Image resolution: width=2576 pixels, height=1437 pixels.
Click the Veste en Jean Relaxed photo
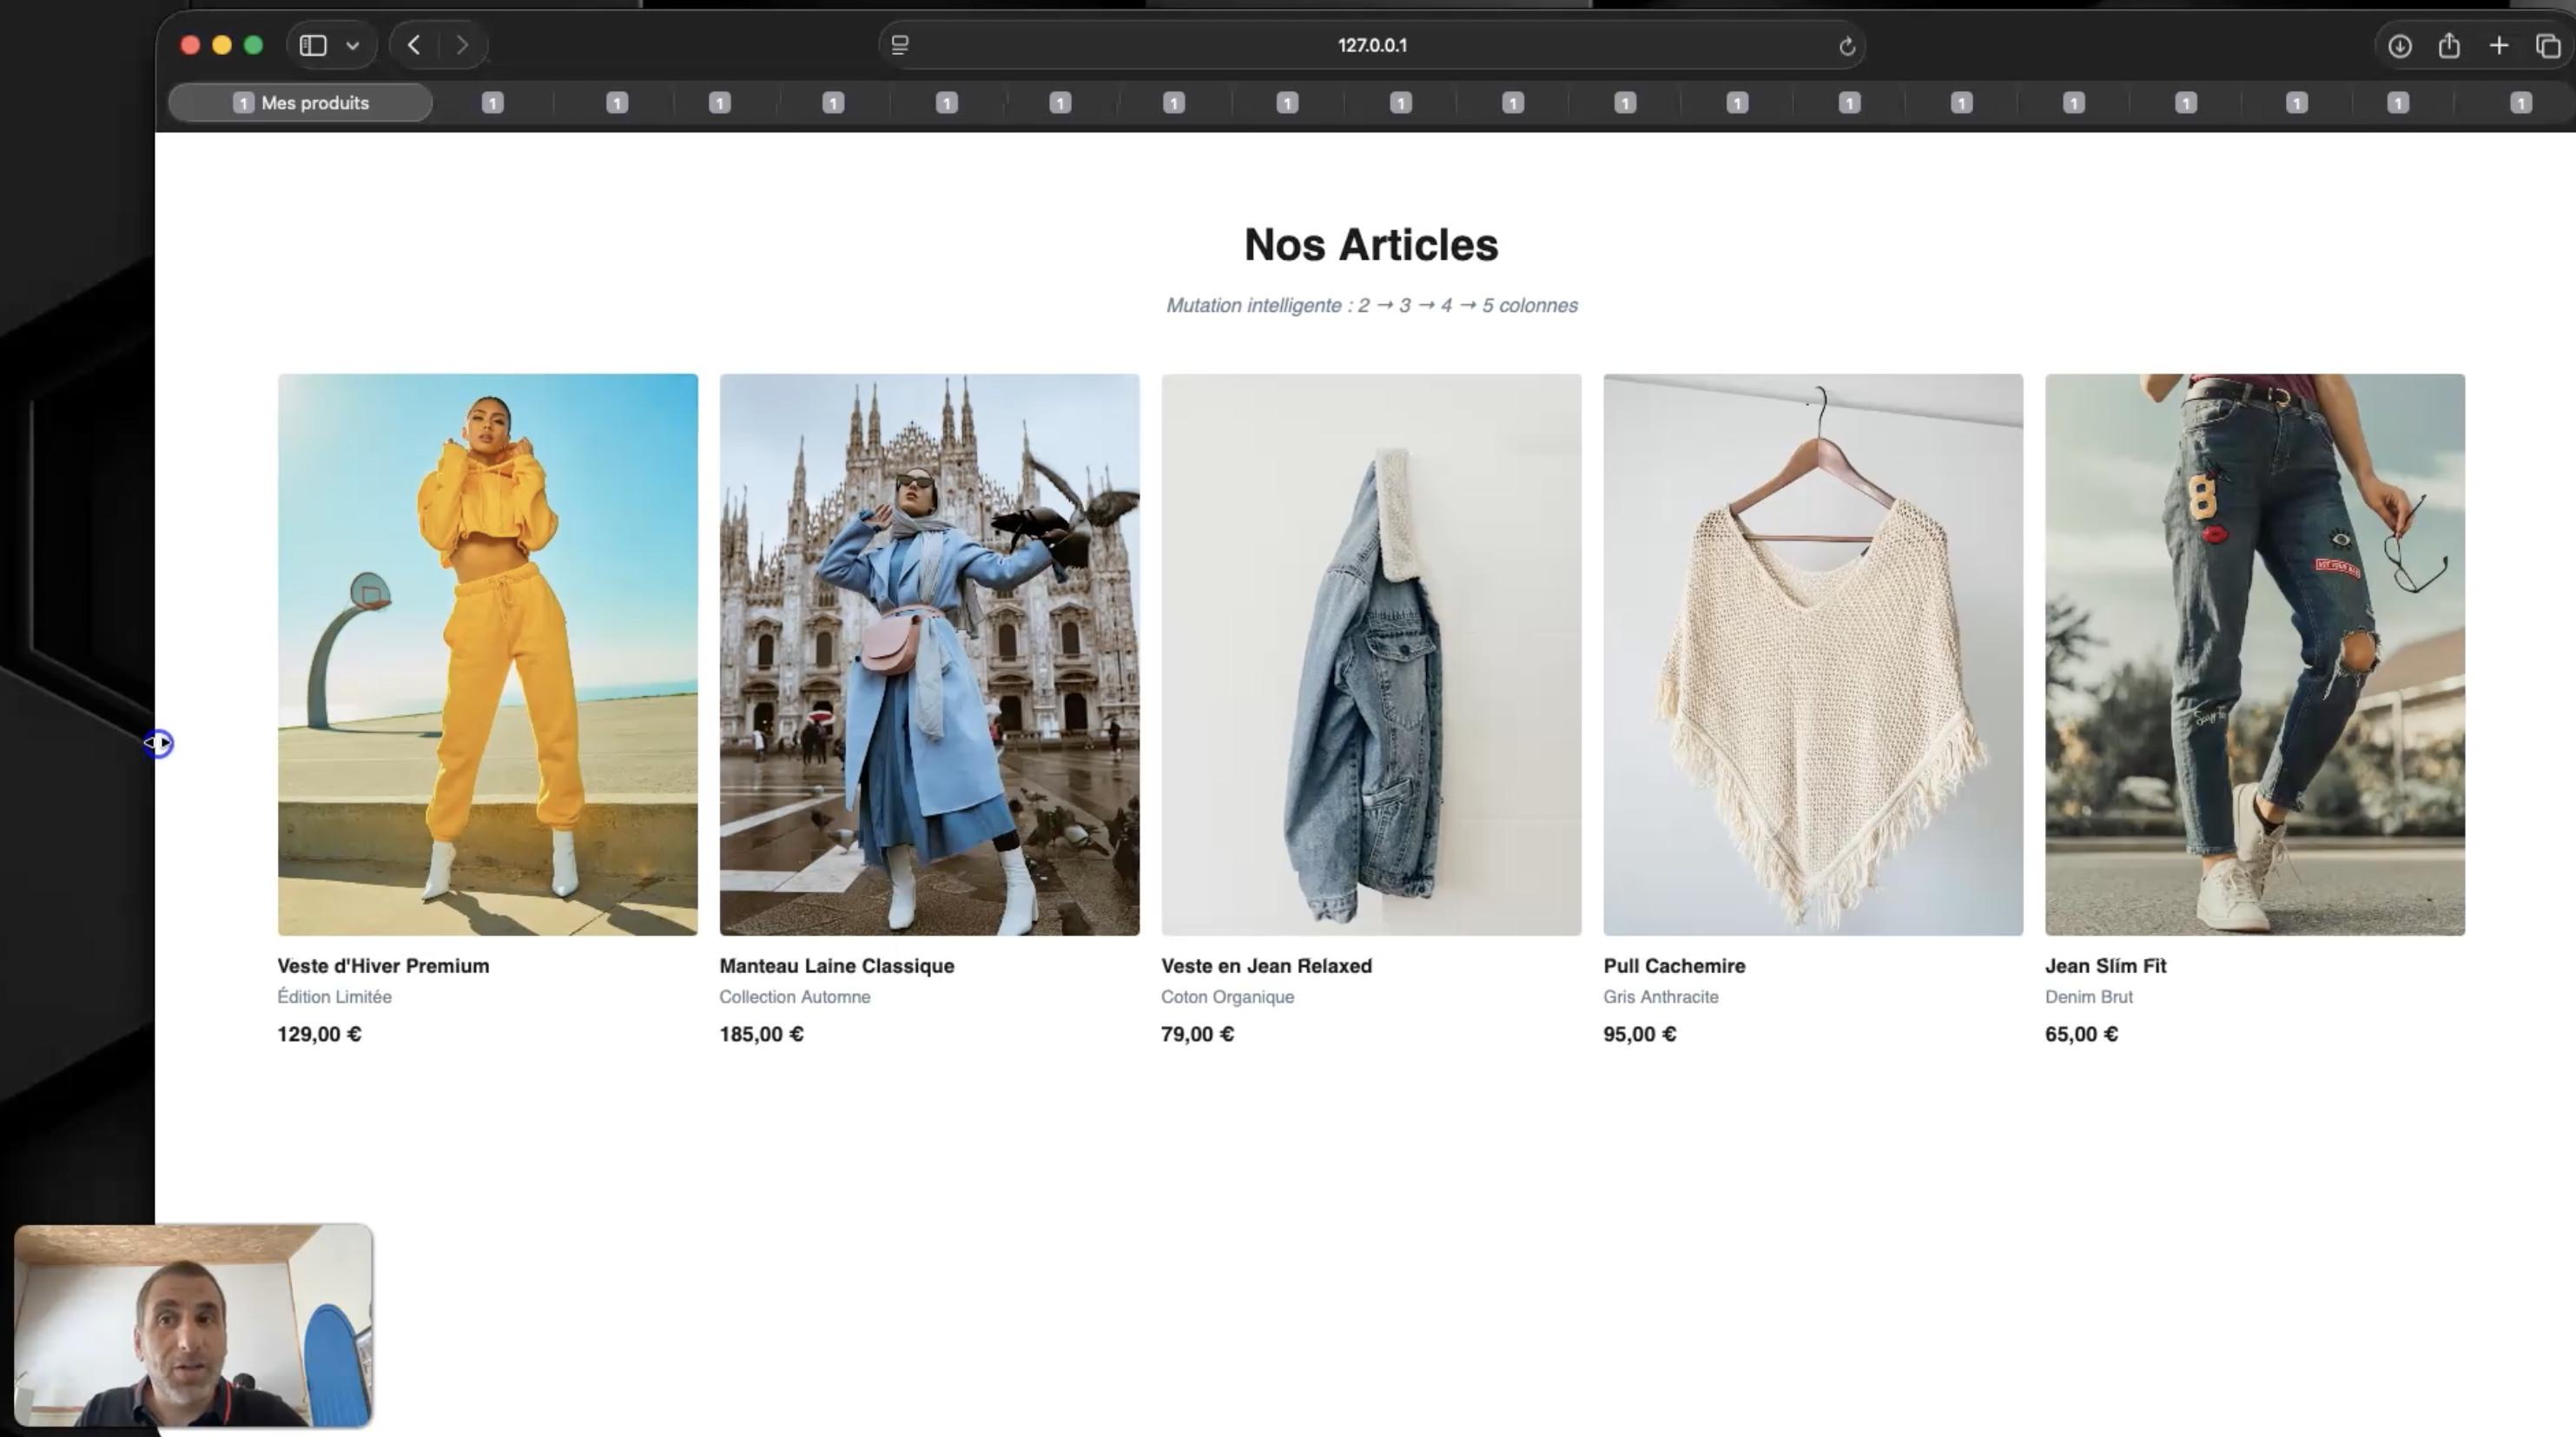coord(1370,654)
